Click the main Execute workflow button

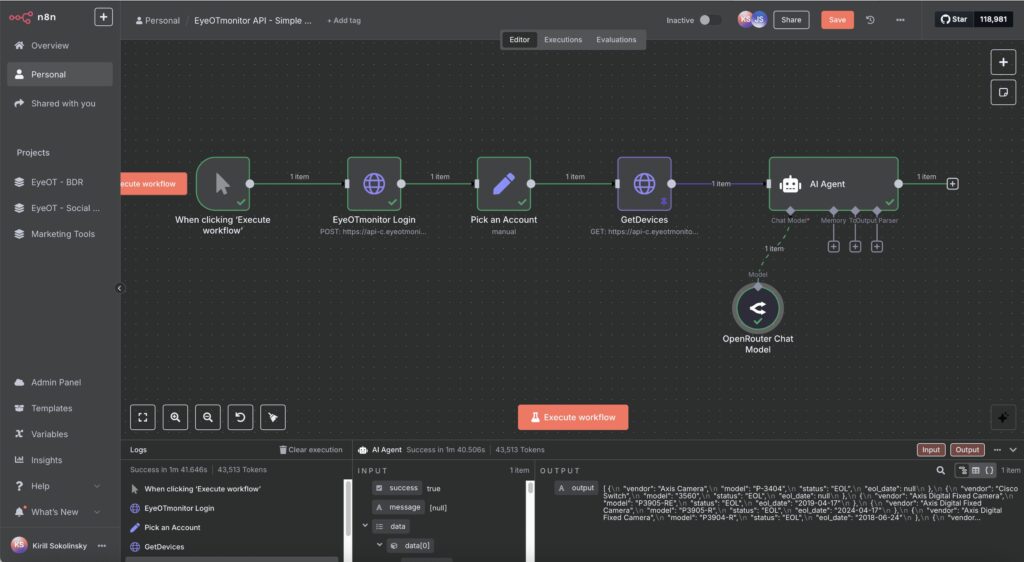click(573, 417)
